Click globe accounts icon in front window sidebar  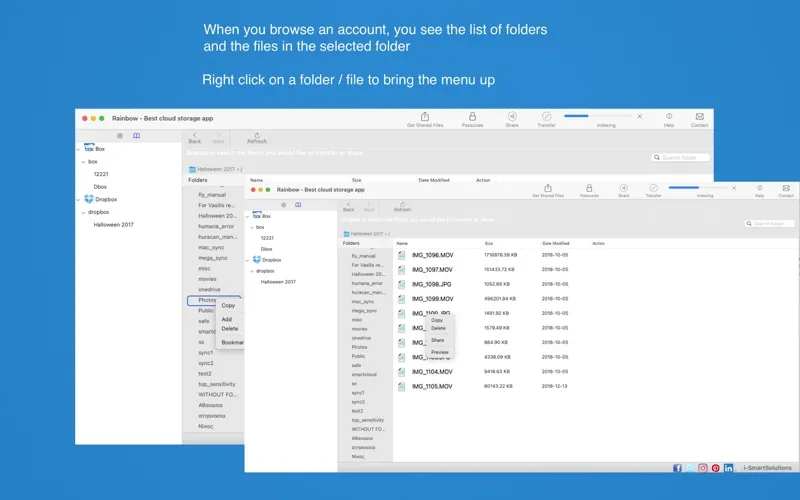coord(284,205)
